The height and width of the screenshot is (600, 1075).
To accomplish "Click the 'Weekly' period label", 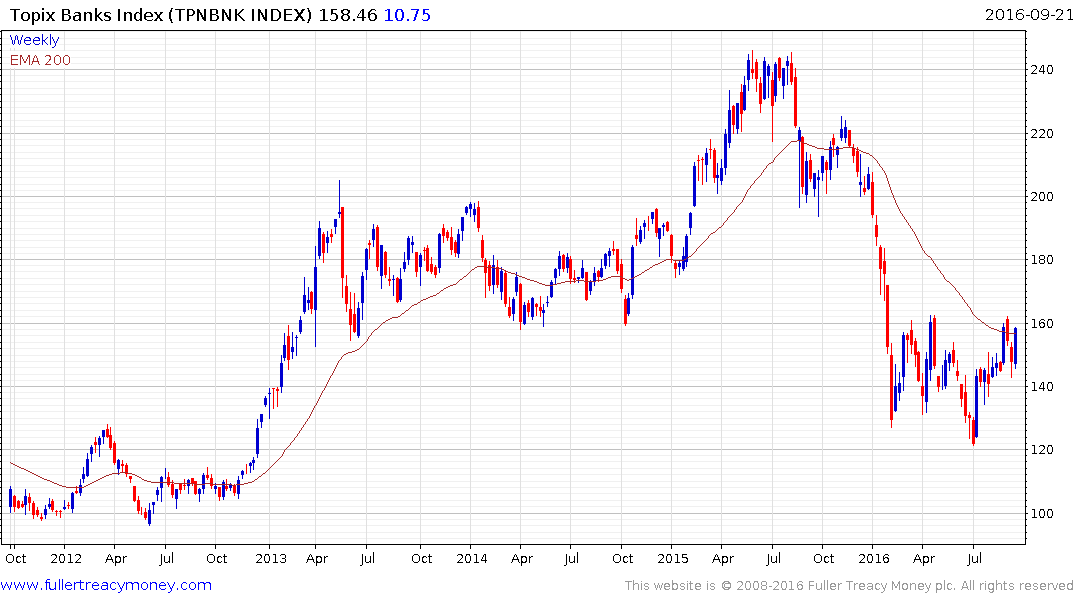I will click(x=34, y=40).
